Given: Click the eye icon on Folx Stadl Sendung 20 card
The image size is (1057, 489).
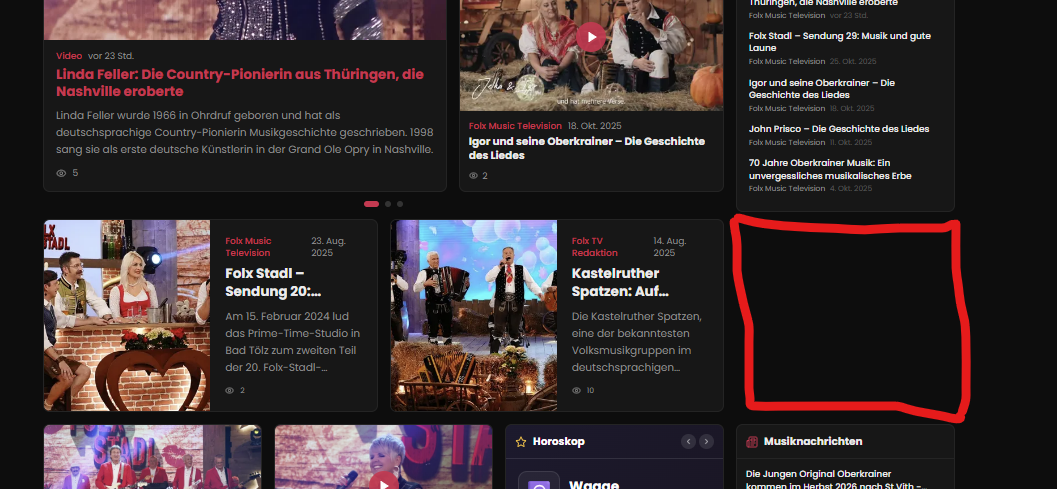Looking at the screenshot, I should 230,391.
